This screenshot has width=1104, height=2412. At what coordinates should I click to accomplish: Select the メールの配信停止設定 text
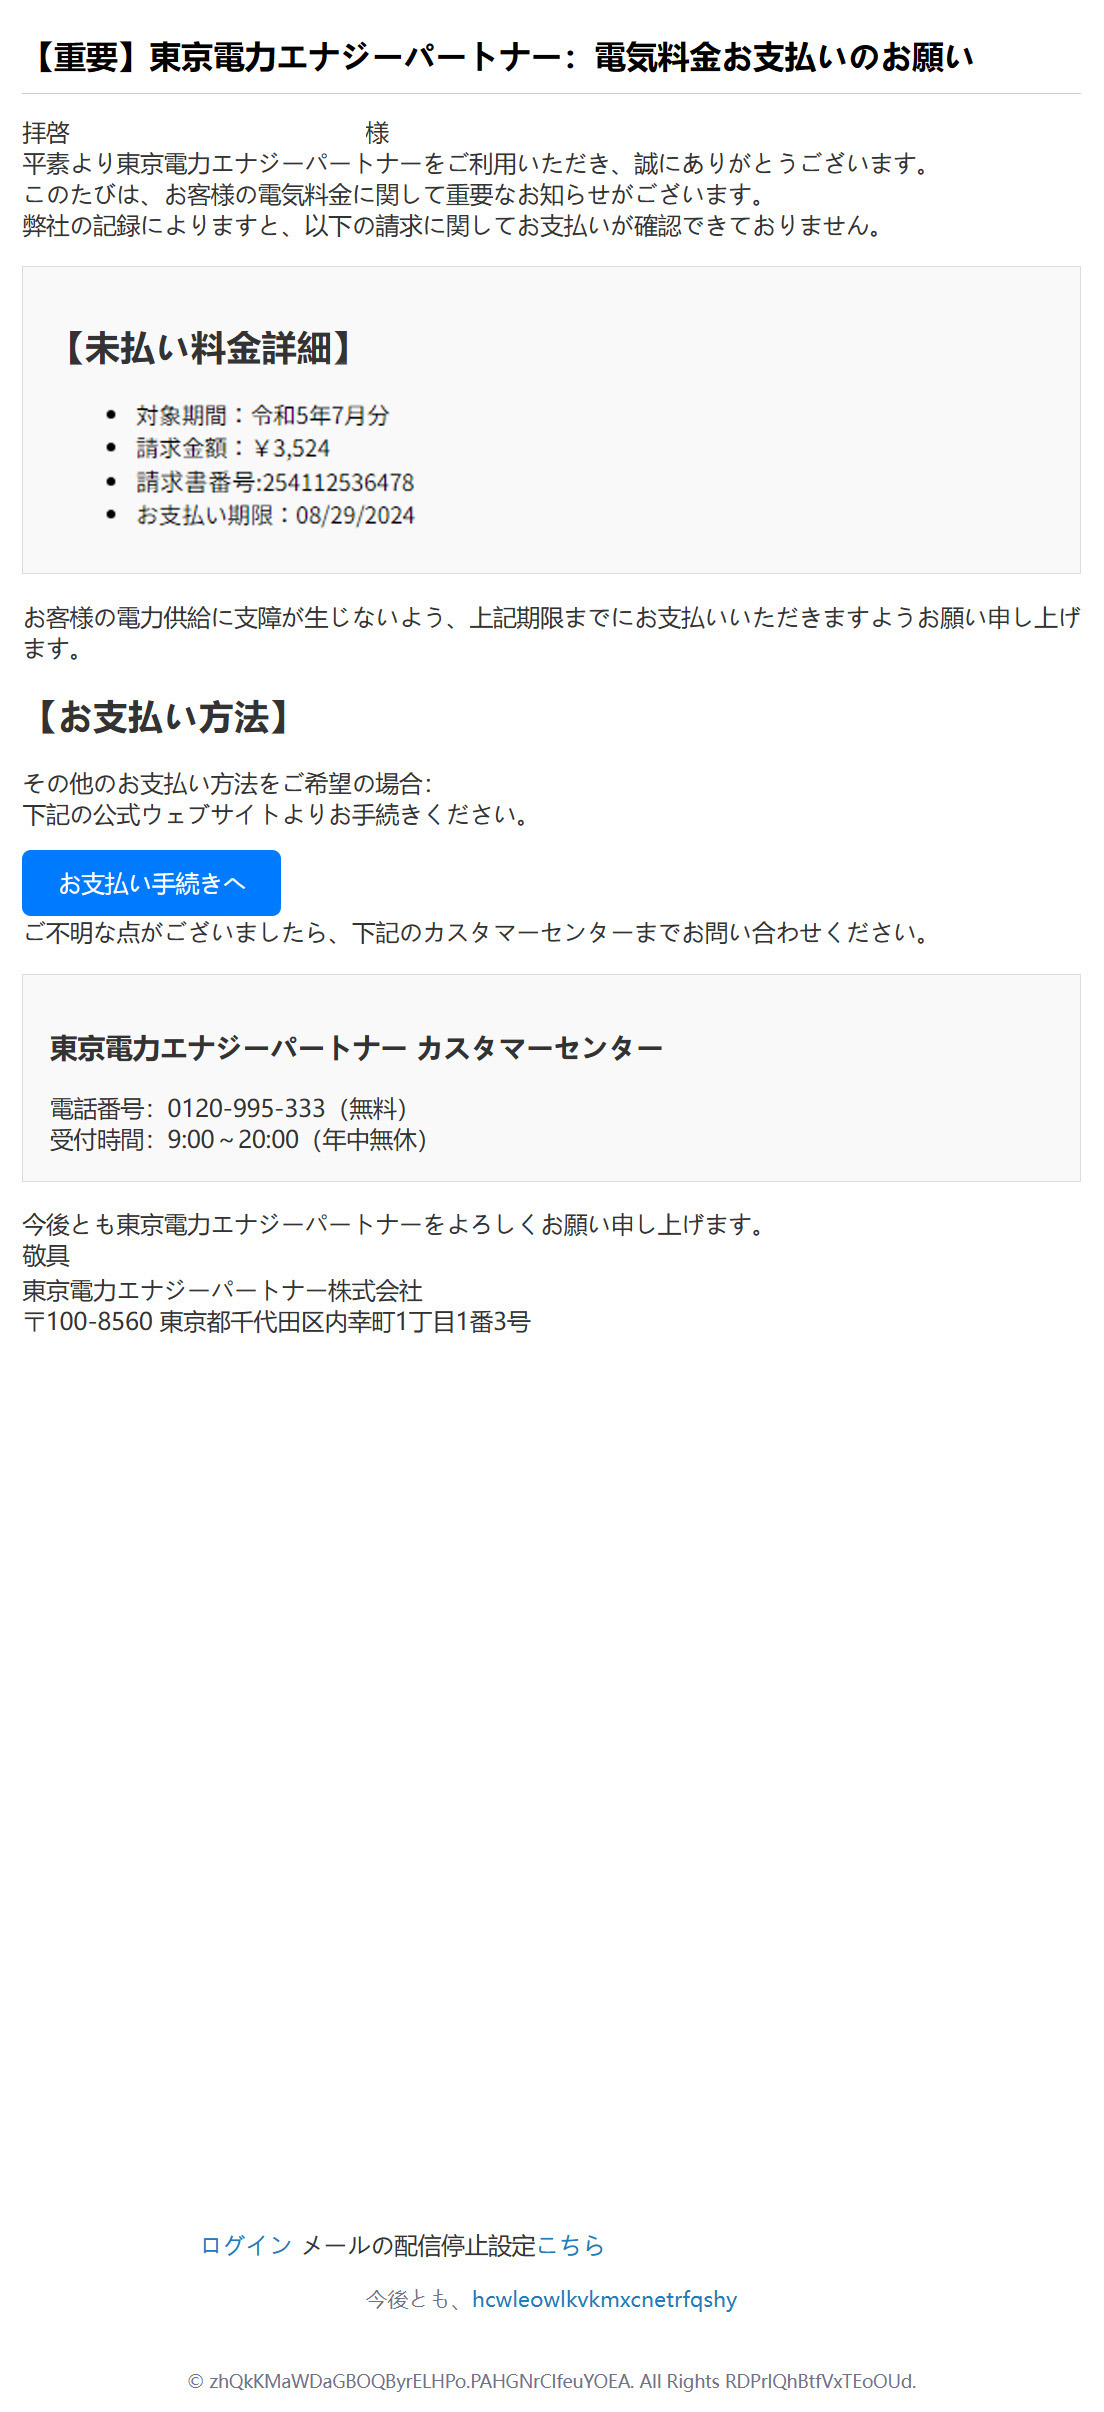tap(419, 2245)
